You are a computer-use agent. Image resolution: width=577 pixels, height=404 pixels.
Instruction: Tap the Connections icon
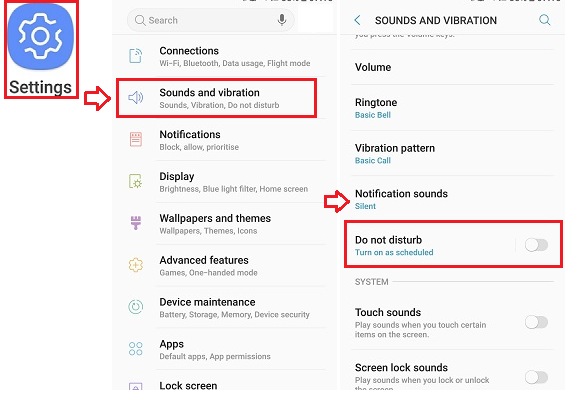(x=135, y=56)
